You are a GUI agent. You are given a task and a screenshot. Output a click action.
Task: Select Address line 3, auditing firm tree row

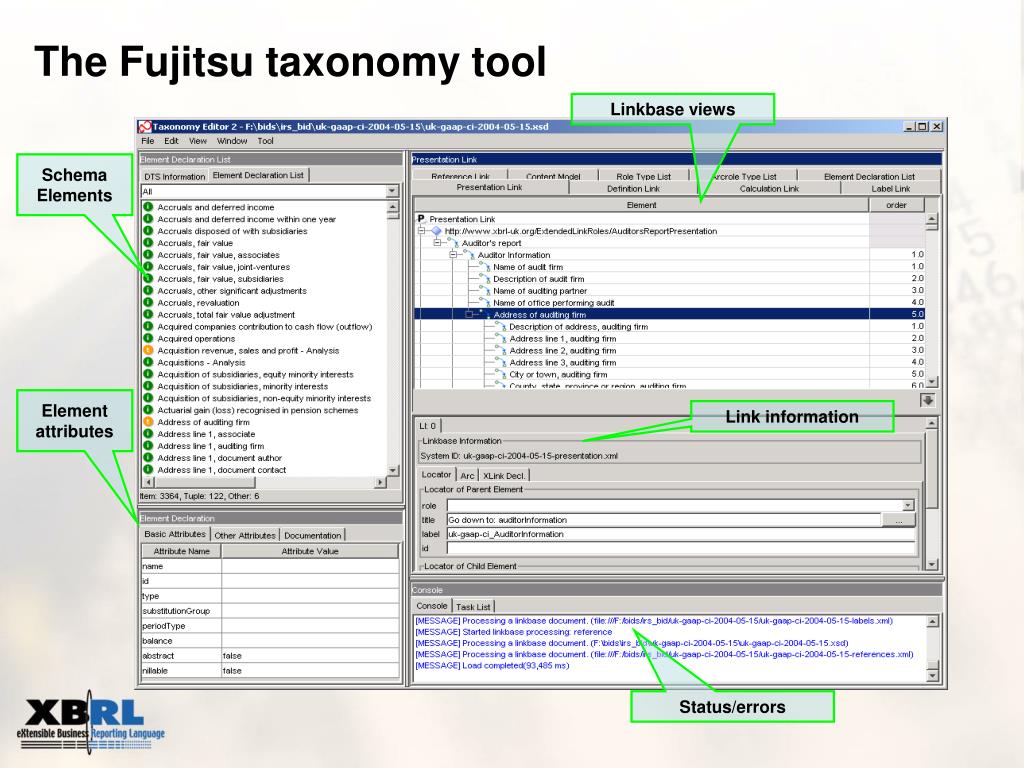pos(562,362)
